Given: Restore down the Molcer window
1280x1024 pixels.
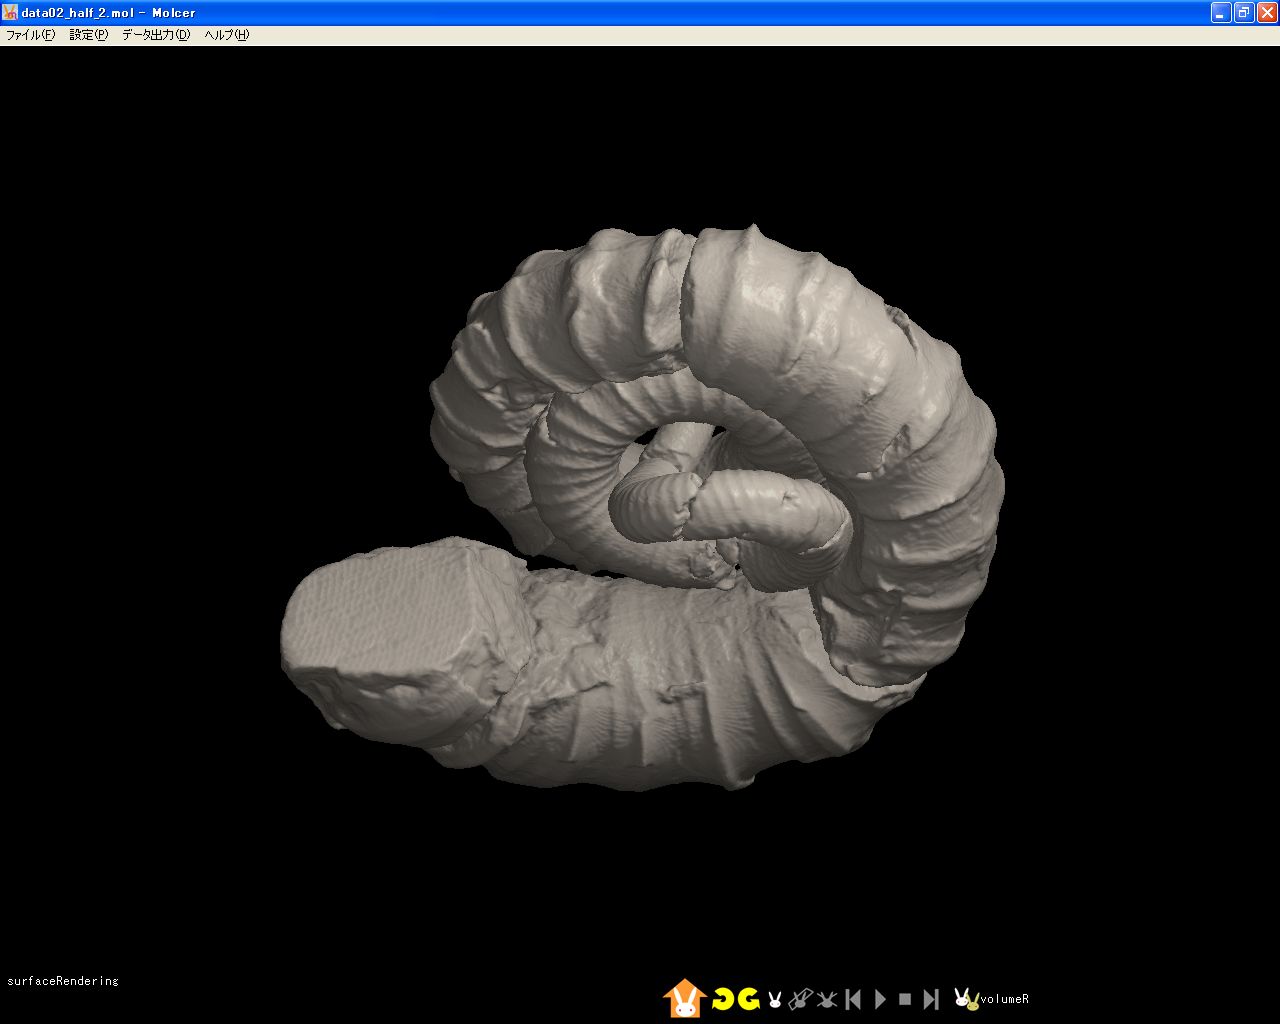Looking at the screenshot, I should click(1243, 12).
